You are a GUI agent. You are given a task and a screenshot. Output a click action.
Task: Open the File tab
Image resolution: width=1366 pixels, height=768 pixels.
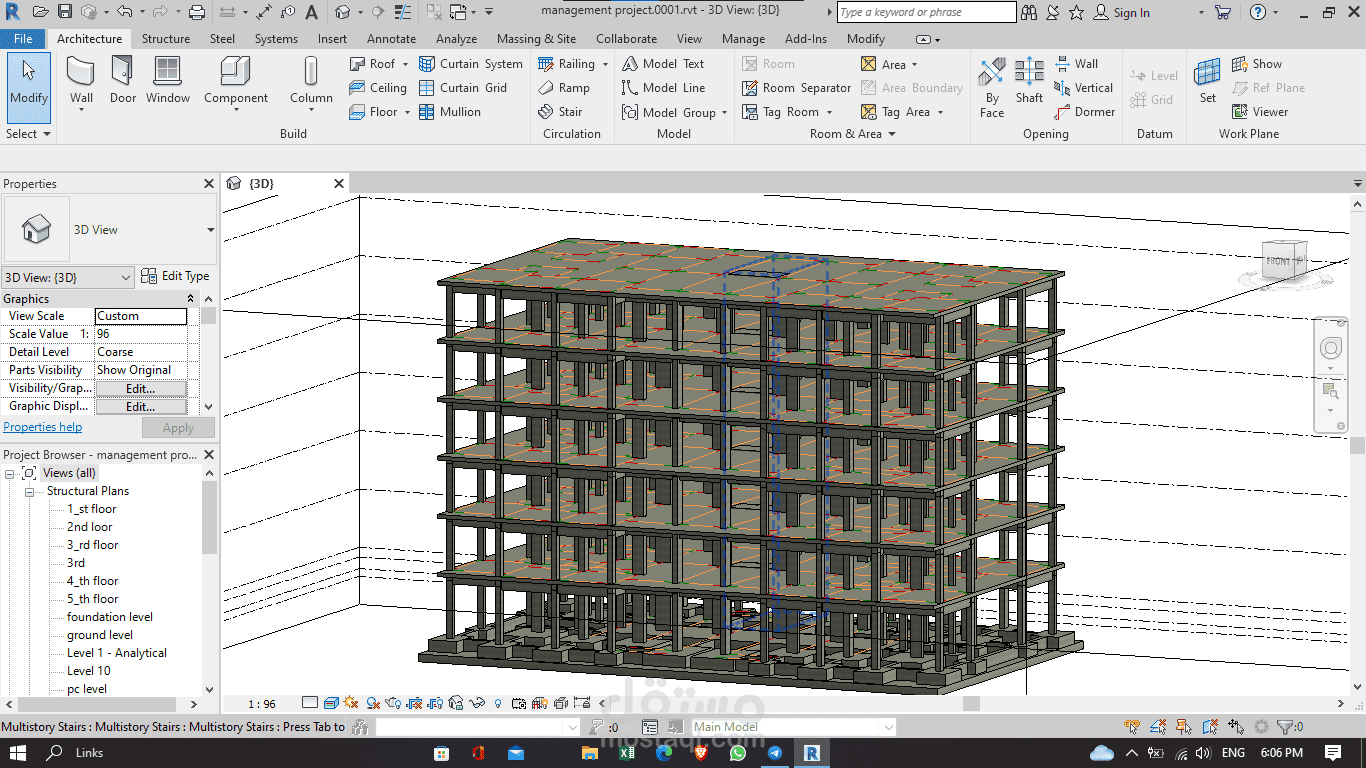(x=23, y=39)
